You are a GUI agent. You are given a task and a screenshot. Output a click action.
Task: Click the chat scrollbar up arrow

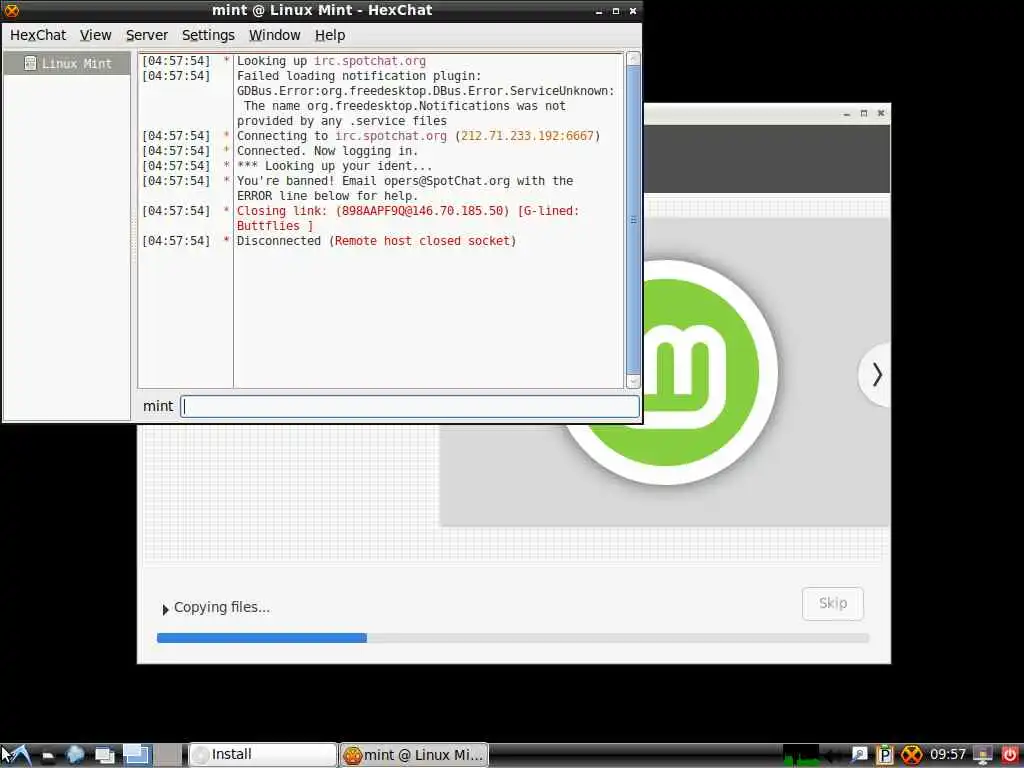tap(633, 59)
